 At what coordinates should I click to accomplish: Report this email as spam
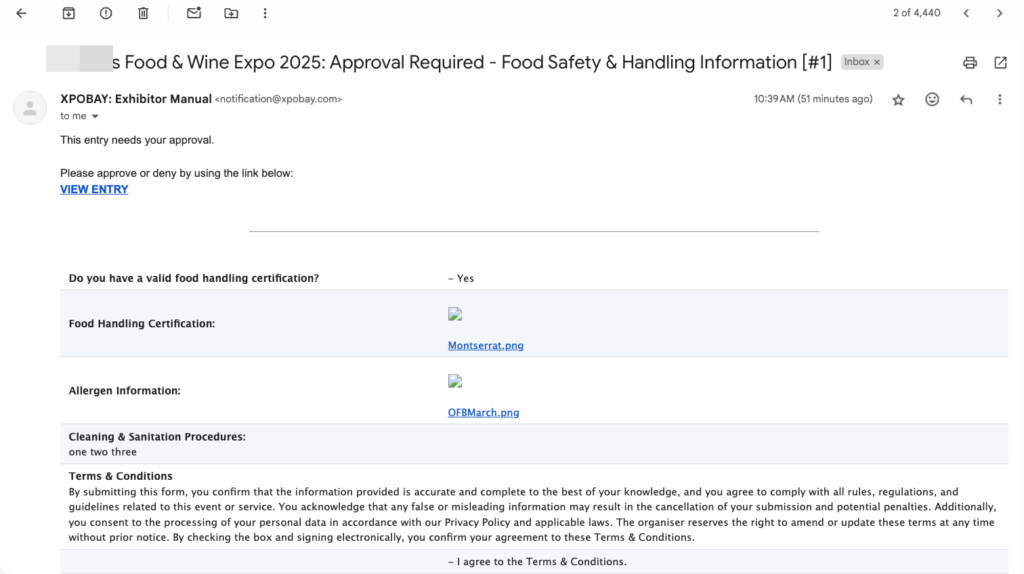pyautogui.click(x=106, y=13)
